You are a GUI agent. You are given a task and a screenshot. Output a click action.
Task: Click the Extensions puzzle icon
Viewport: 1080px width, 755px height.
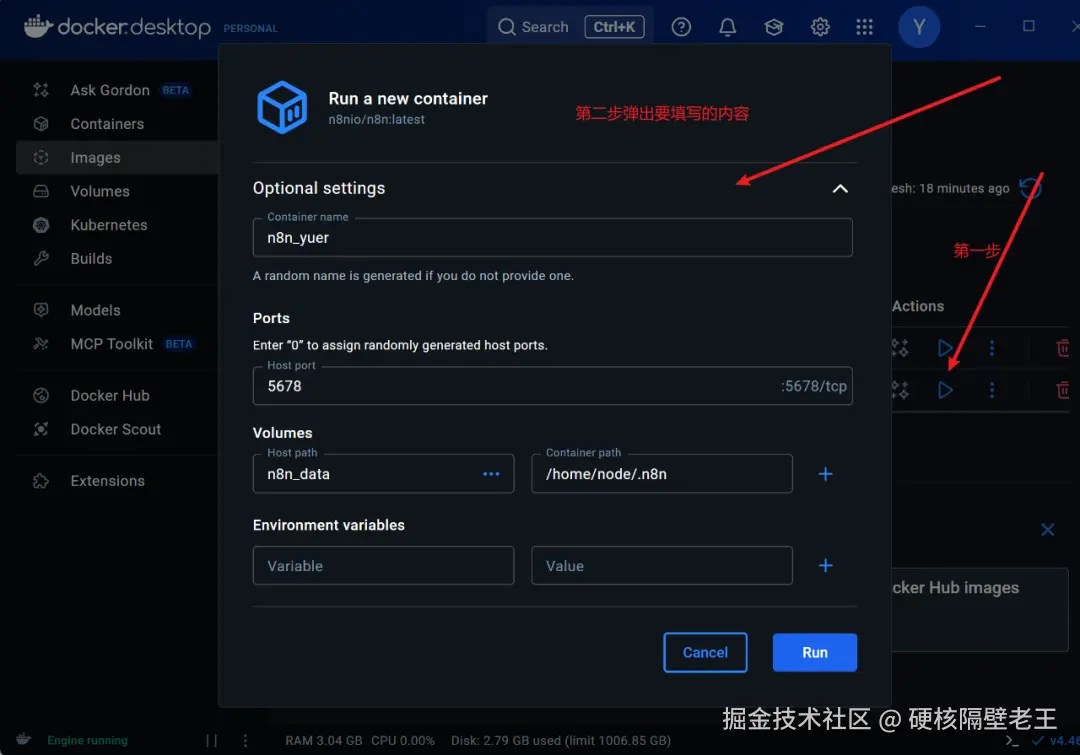41,481
